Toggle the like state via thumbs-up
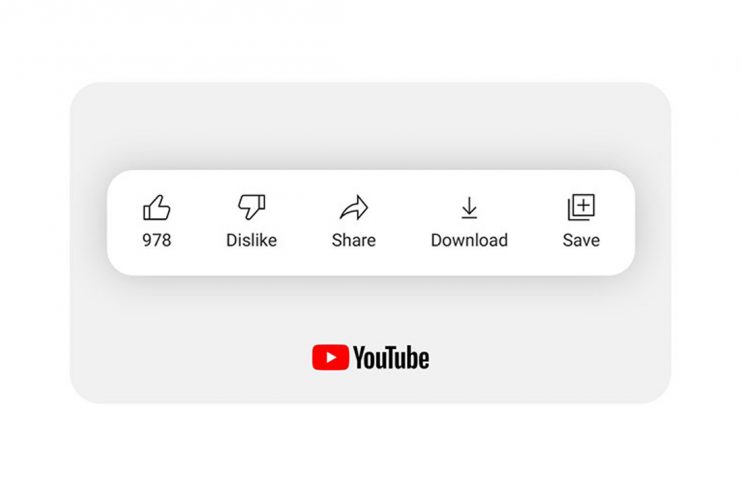The height and width of the screenshot is (486, 741). coord(156,208)
